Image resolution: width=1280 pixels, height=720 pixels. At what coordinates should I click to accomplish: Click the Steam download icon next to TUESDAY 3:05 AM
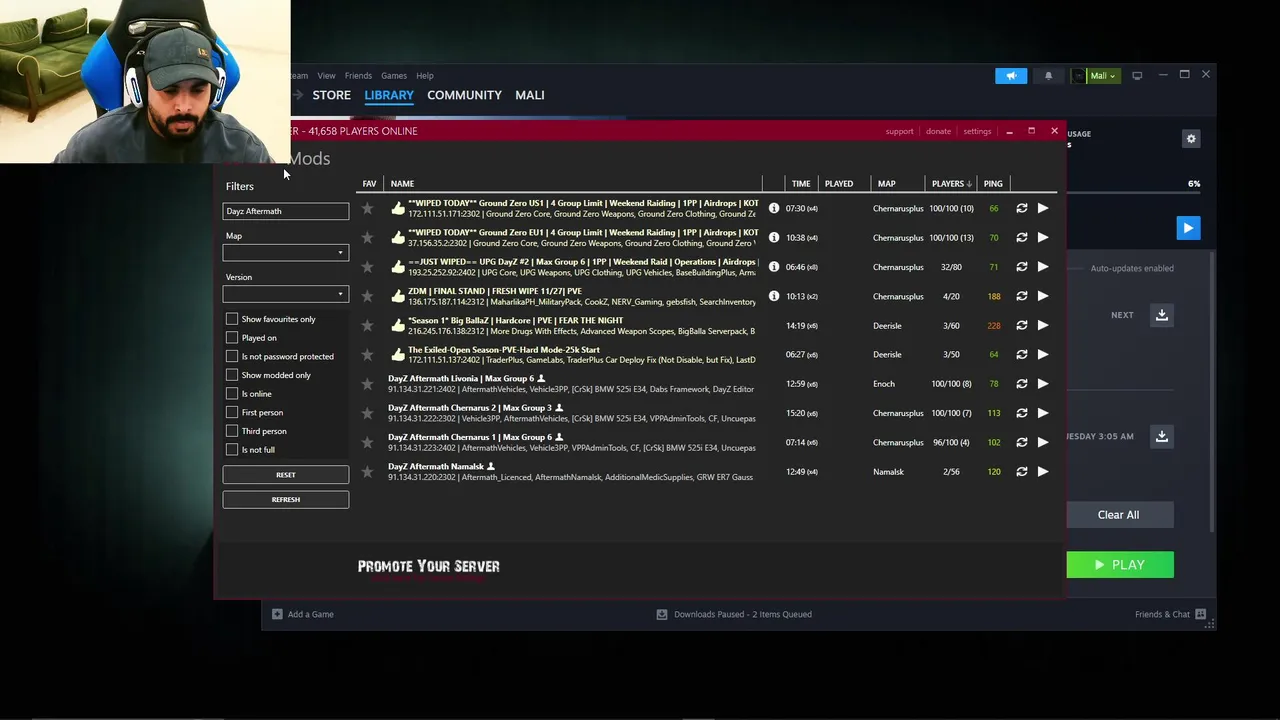tap(1162, 436)
